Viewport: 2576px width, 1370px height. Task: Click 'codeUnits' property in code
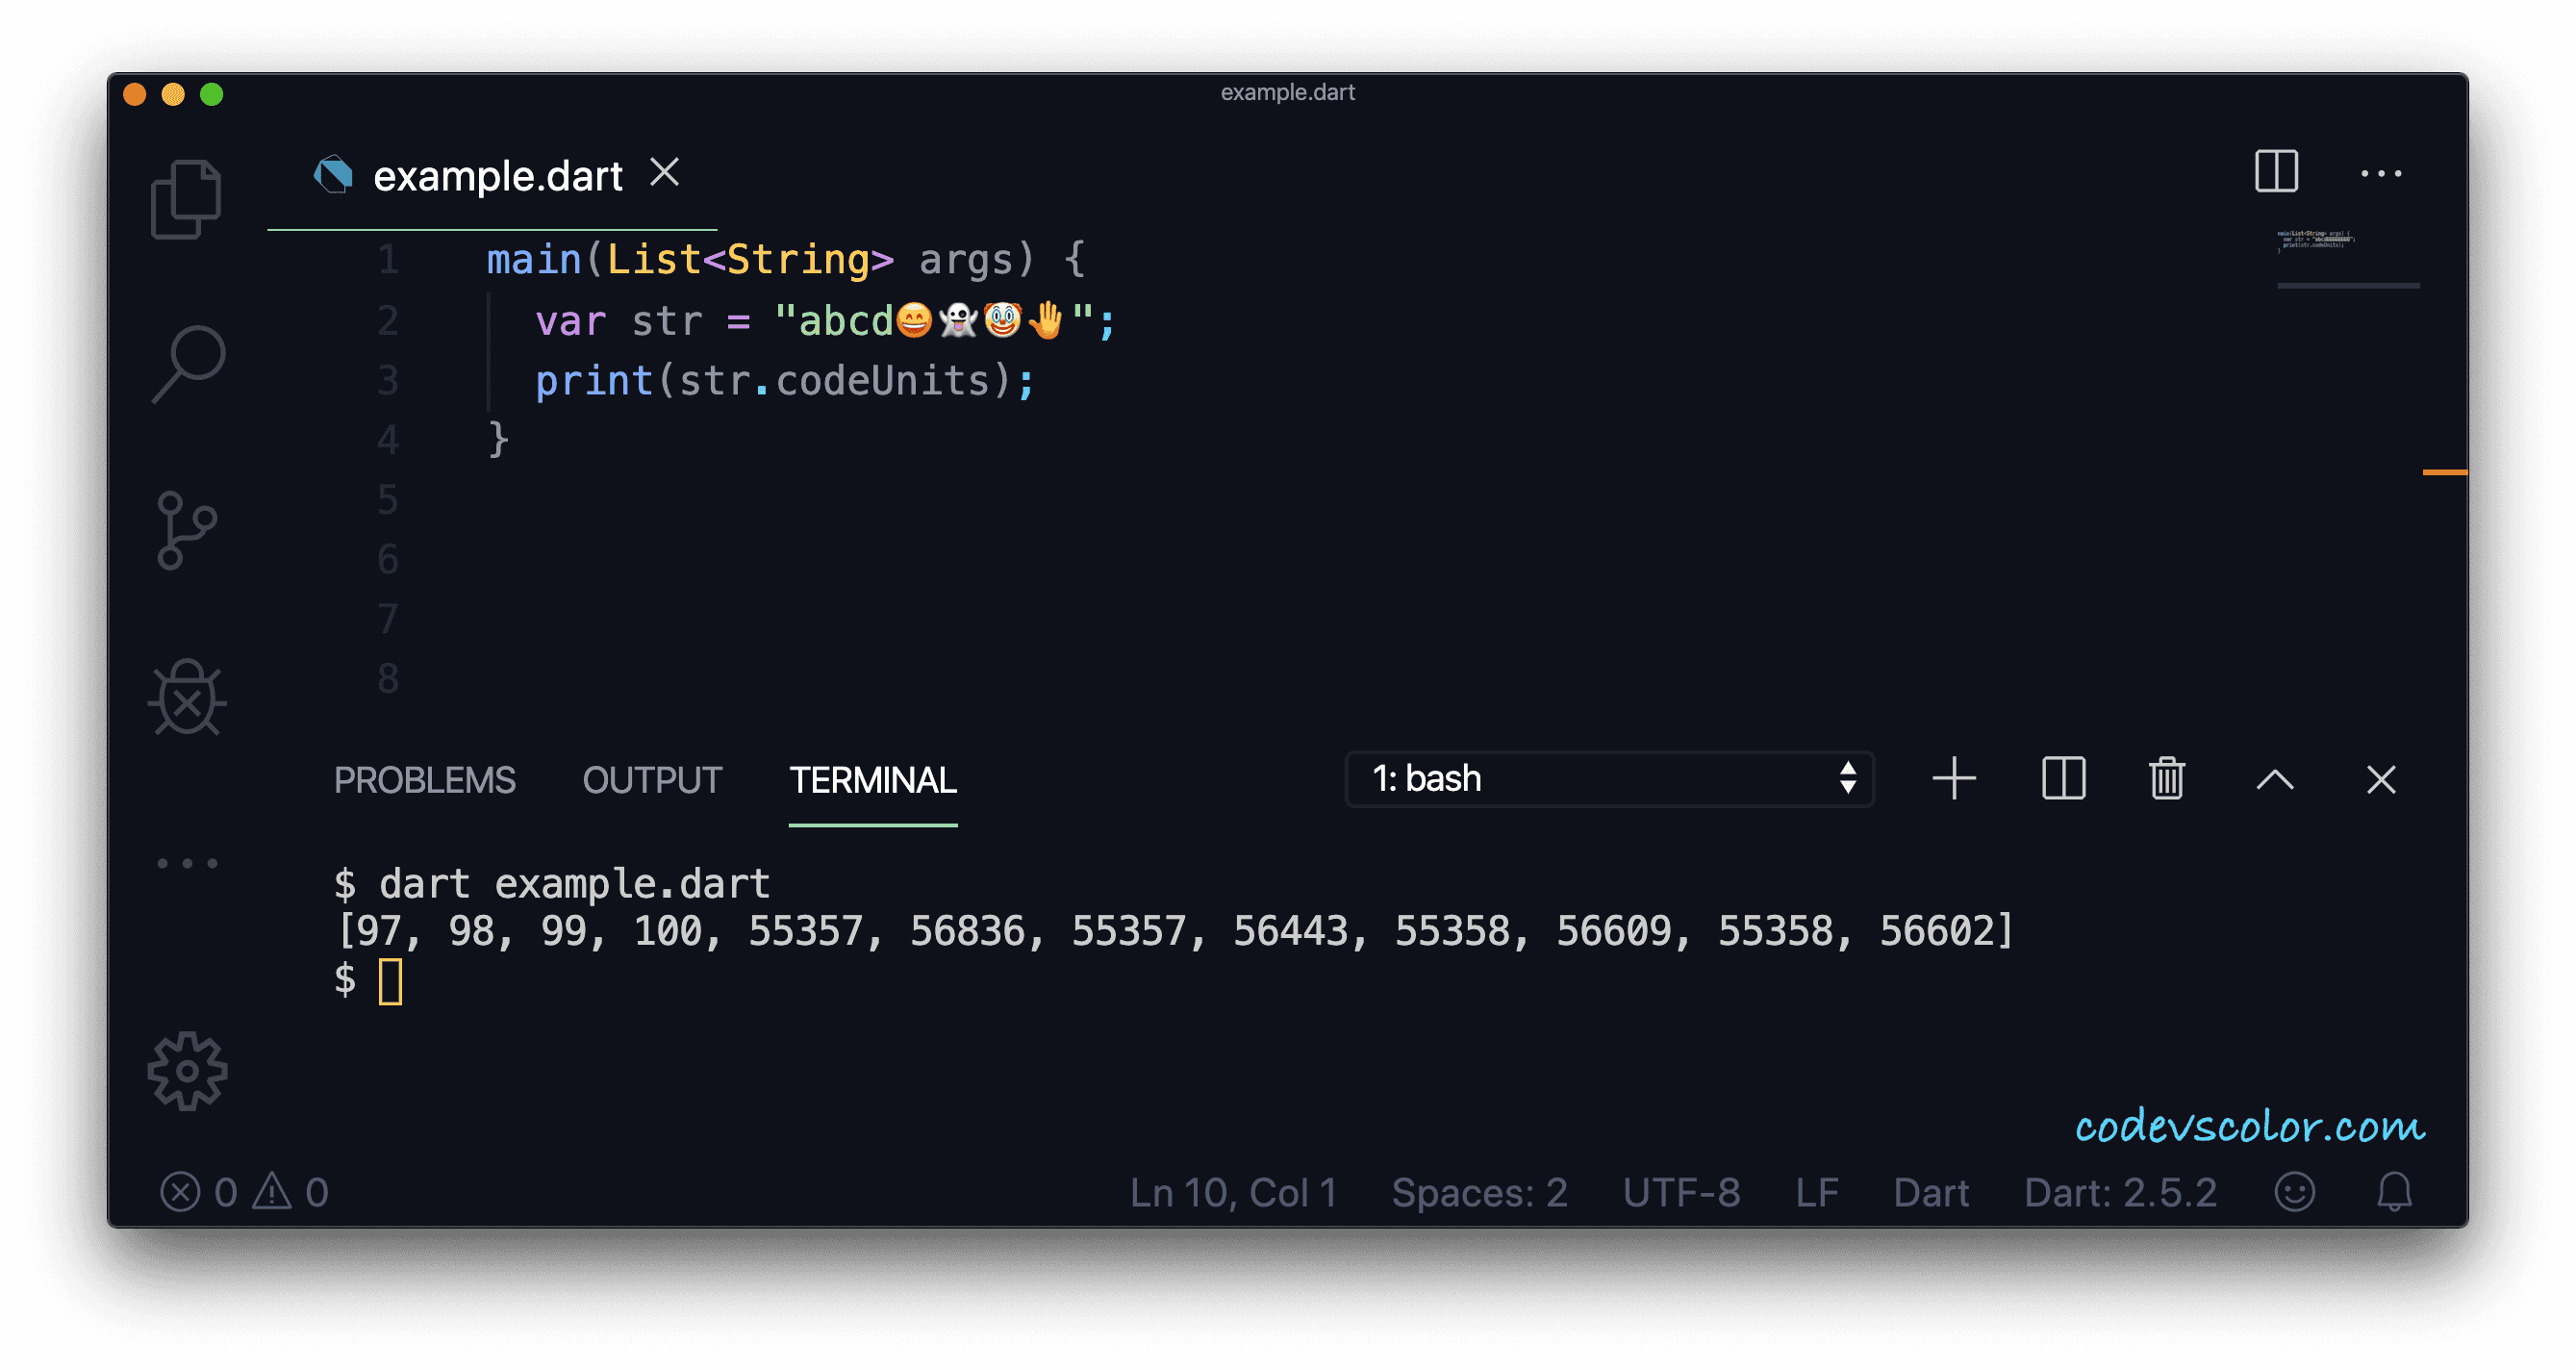tap(882, 380)
